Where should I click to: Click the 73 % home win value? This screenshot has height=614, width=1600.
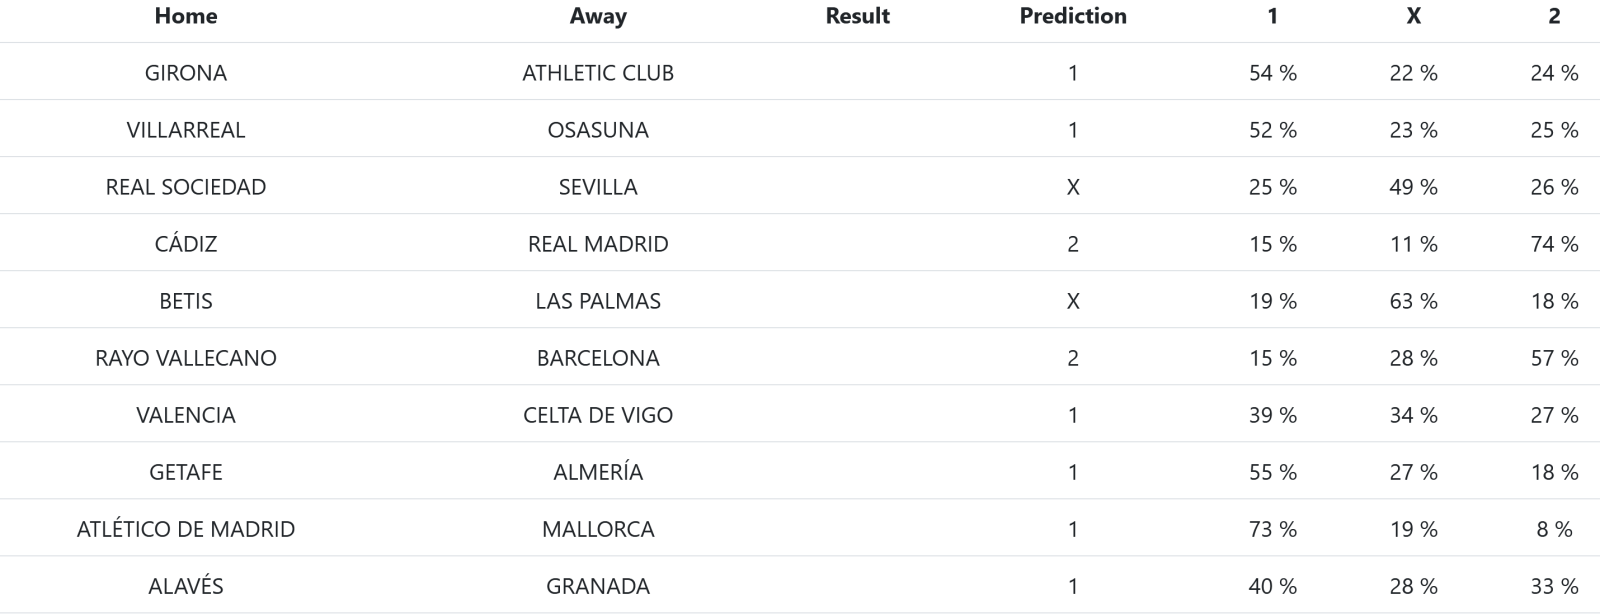(1272, 529)
